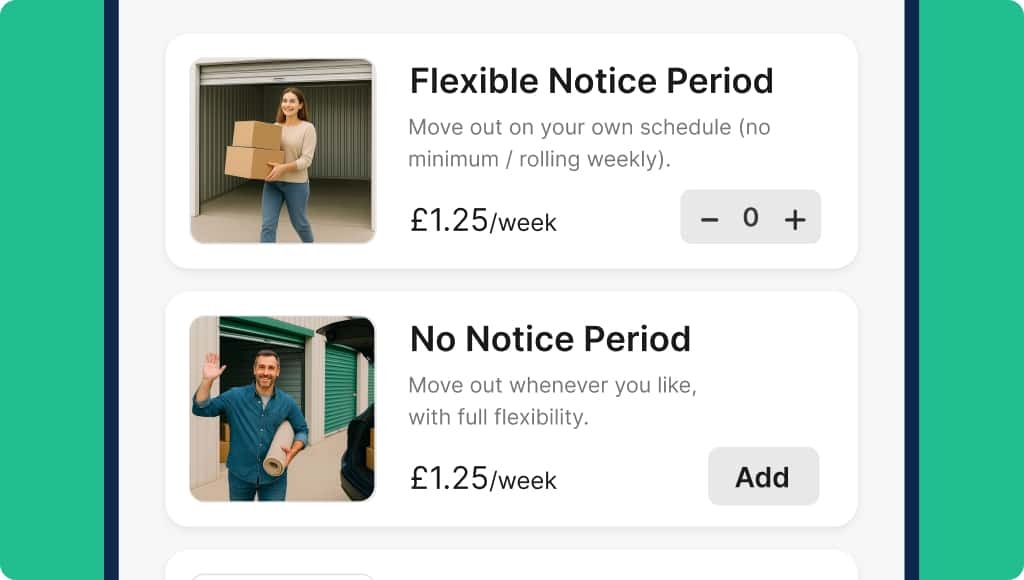Select the No Notice Period title
The width and height of the screenshot is (1024, 580).
point(550,339)
